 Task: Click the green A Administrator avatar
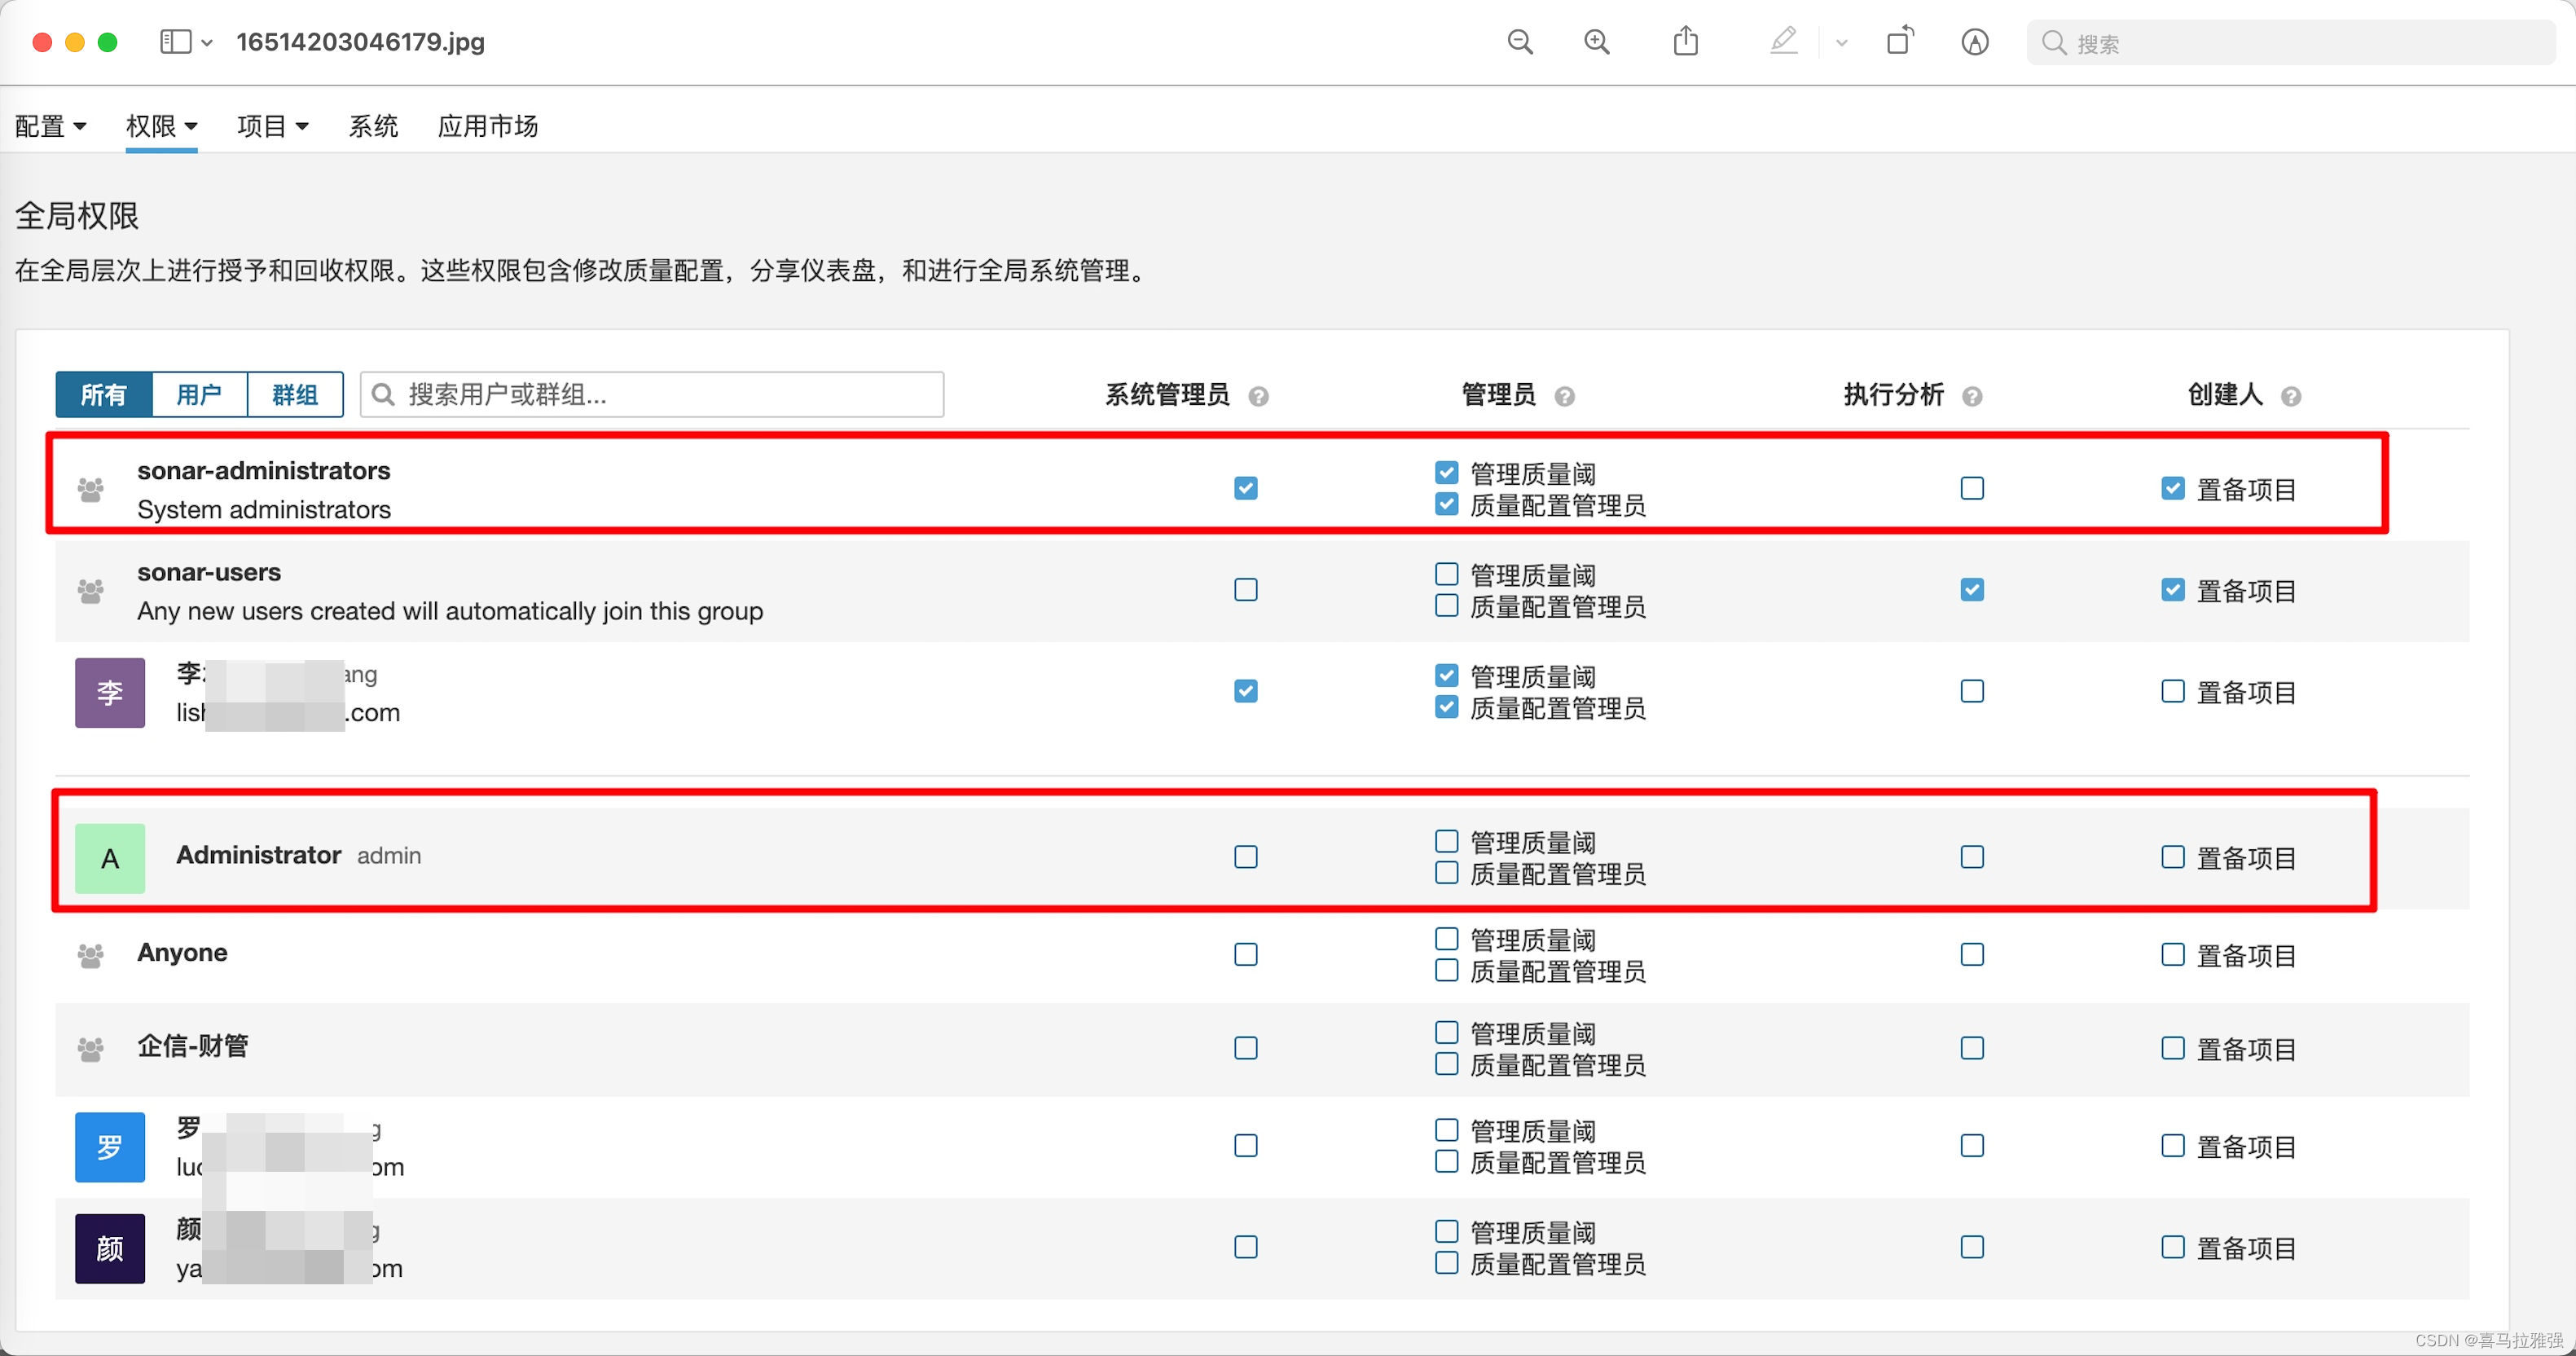coord(110,858)
